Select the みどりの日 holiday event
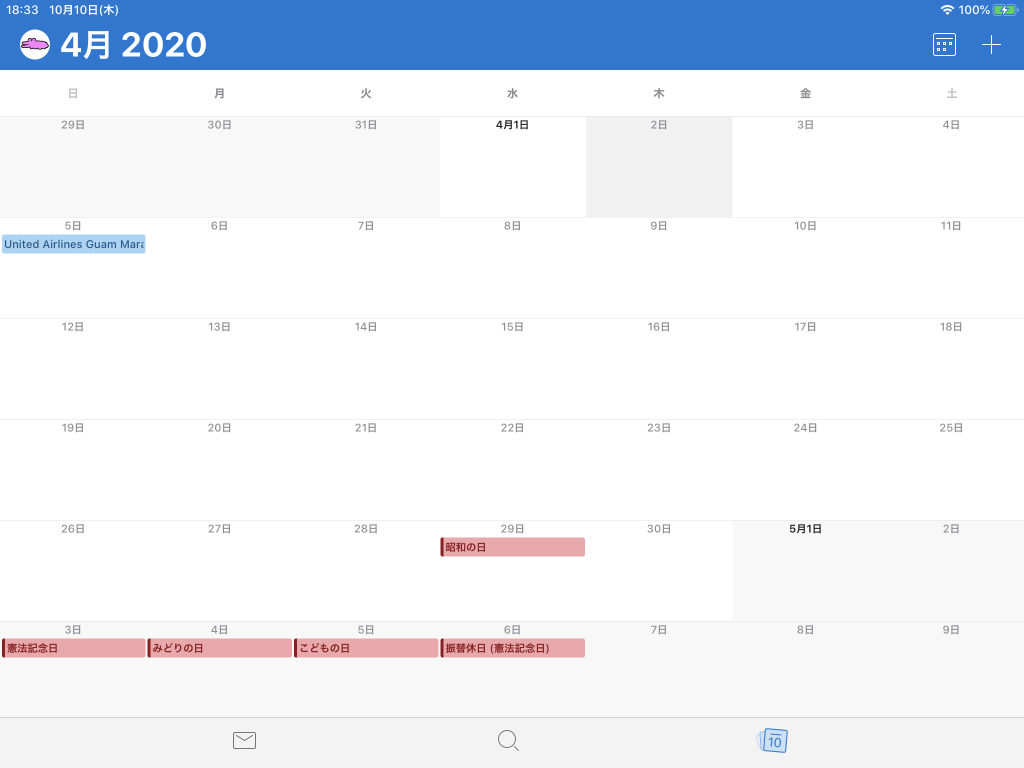Image resolution: width=1024 pixels, height=768 pixels. coord(219,648)
